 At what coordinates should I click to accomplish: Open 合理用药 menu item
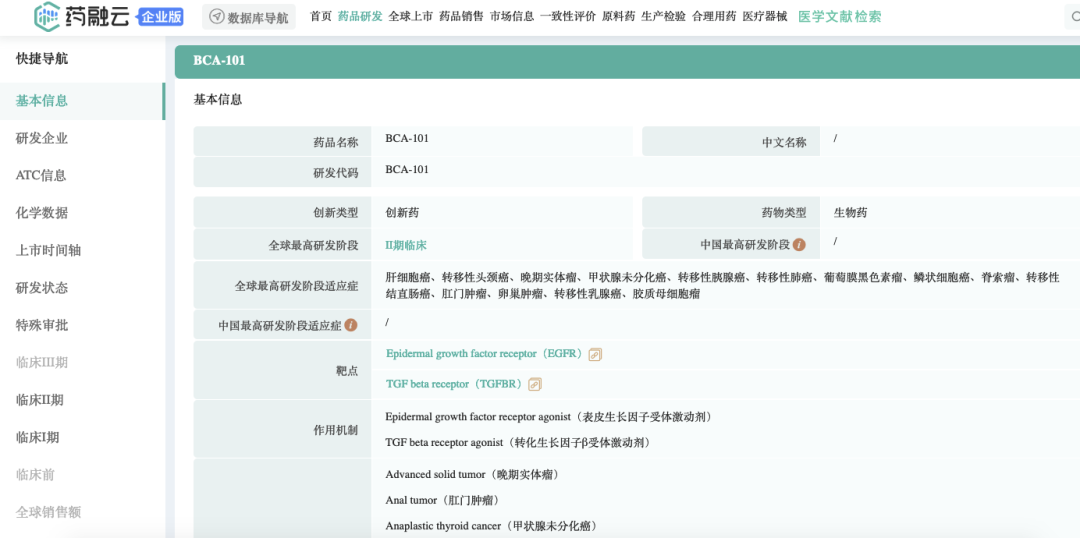[714, 17]
